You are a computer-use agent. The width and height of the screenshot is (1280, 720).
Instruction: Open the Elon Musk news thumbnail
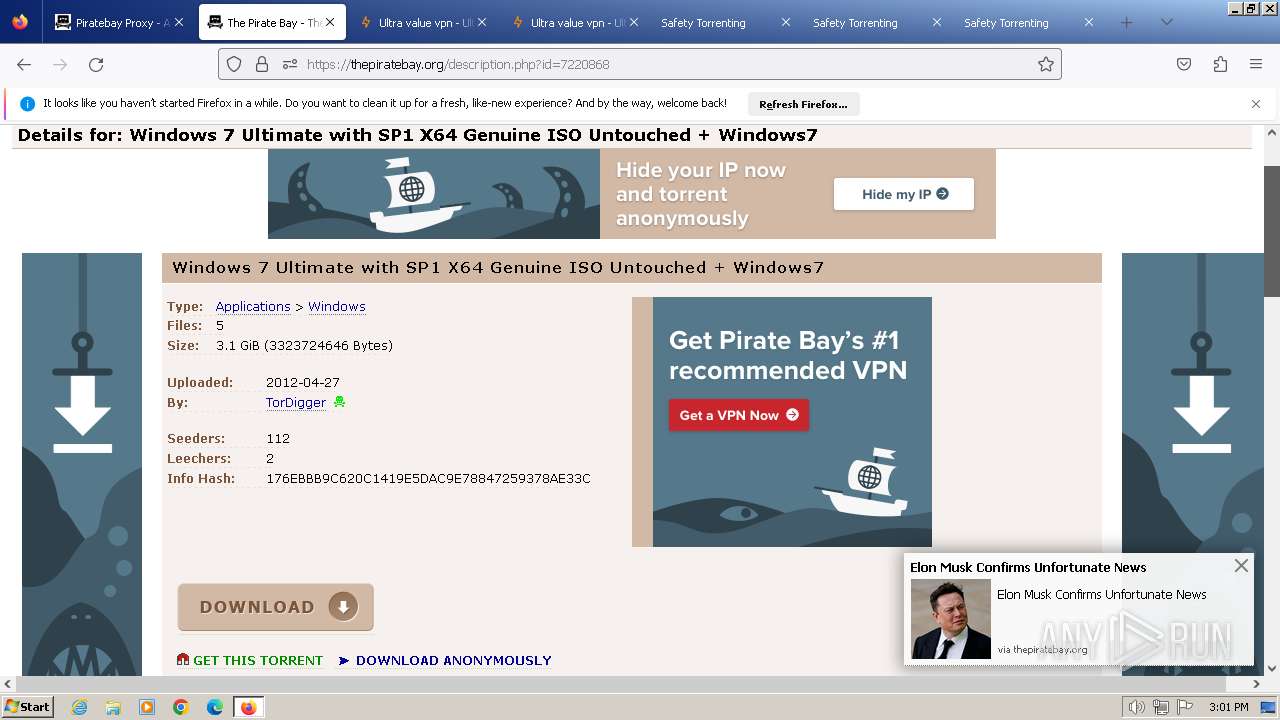tap(950, 619)
